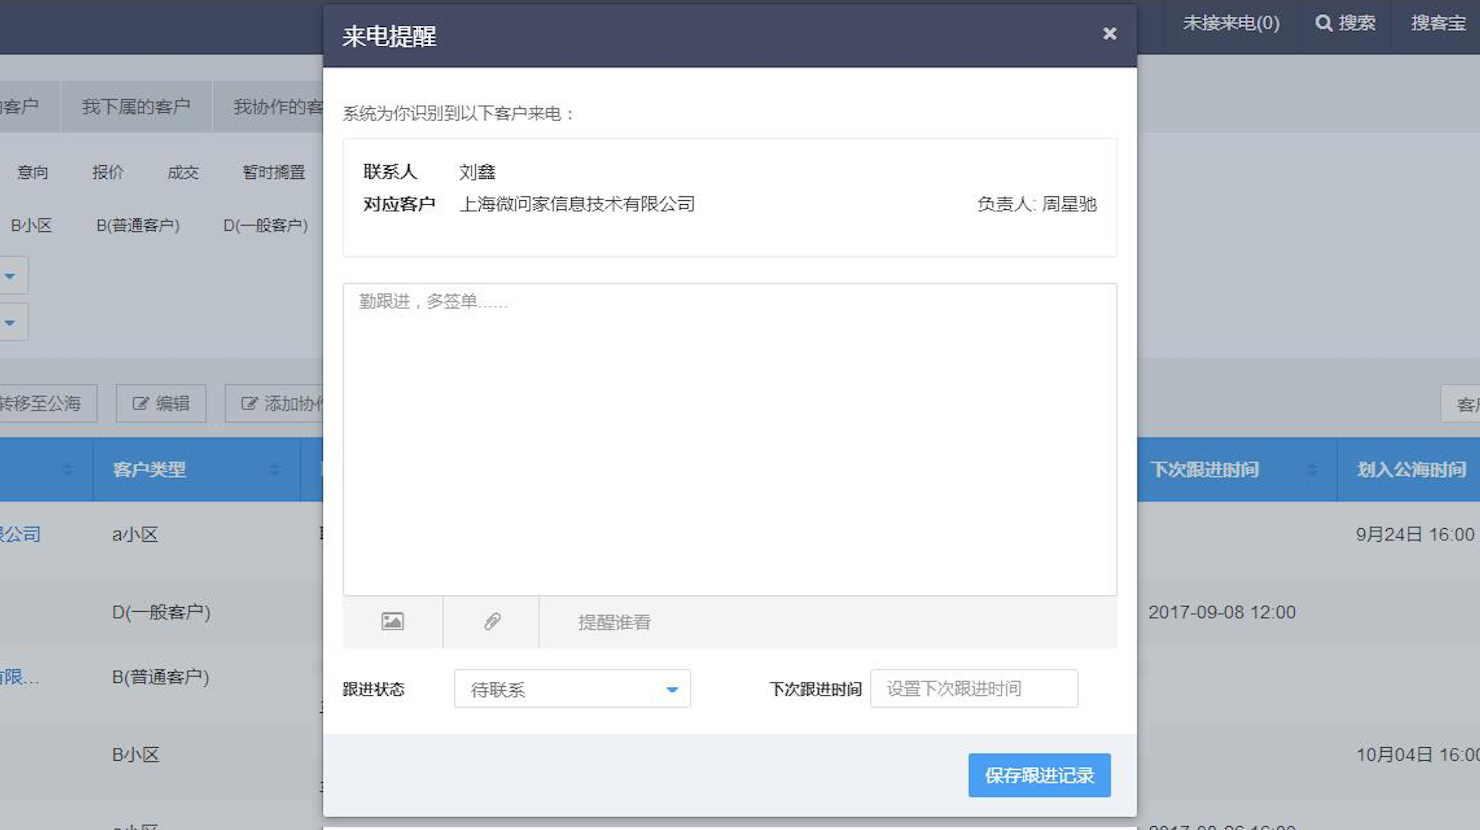This screenshot has width=1480, height=830.
Task: Click 提醒谁看 field
Action: click(x=614, y=622)
